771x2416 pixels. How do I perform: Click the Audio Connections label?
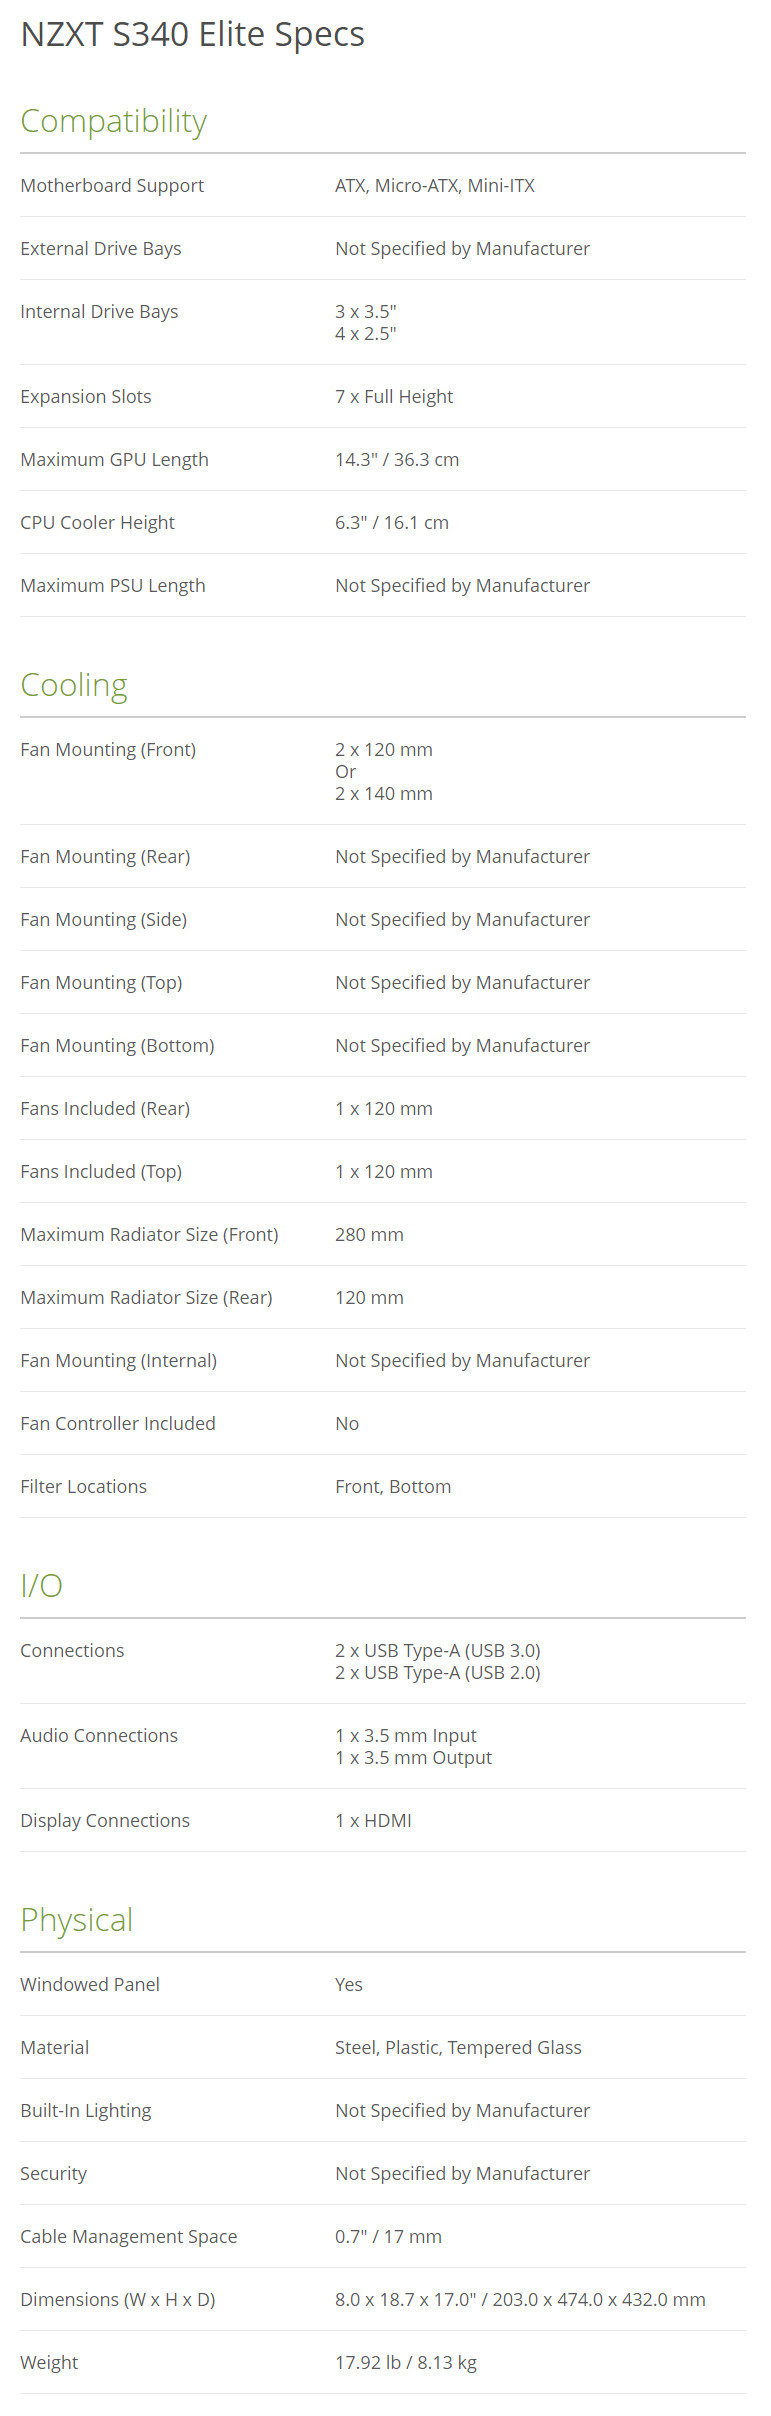pyautogui.click(x=99, y=1736)
